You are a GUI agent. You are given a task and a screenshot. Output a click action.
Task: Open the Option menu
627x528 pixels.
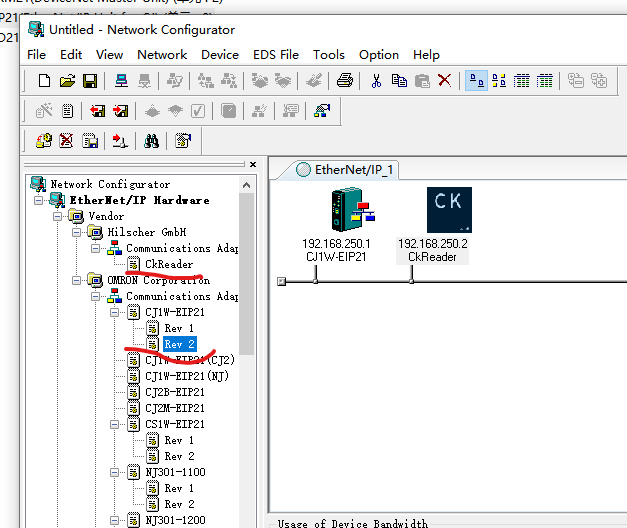tap(379, 54)
